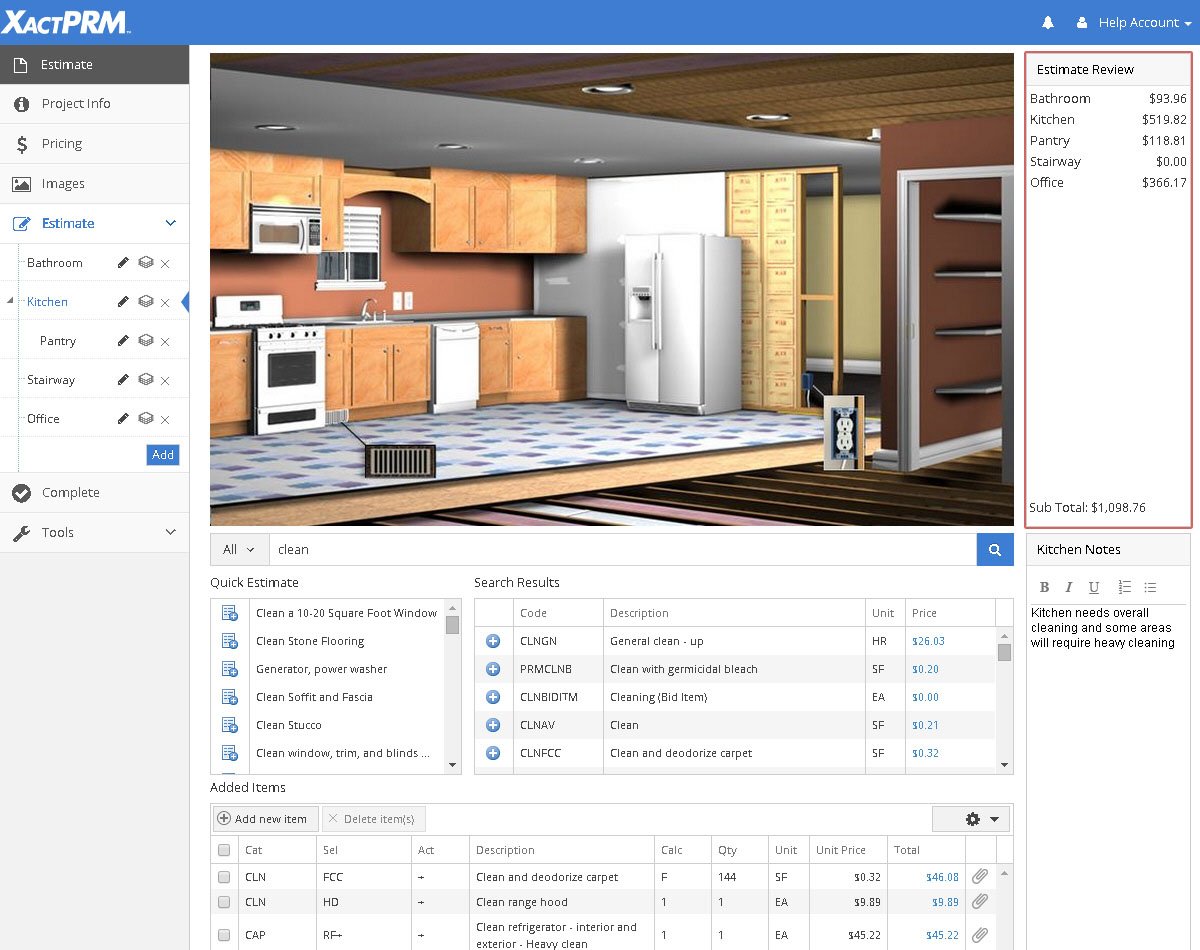1200x950 pixels.
Task: Open 3D cube icon for Kitchen
Action: click(x=145, y=302)
